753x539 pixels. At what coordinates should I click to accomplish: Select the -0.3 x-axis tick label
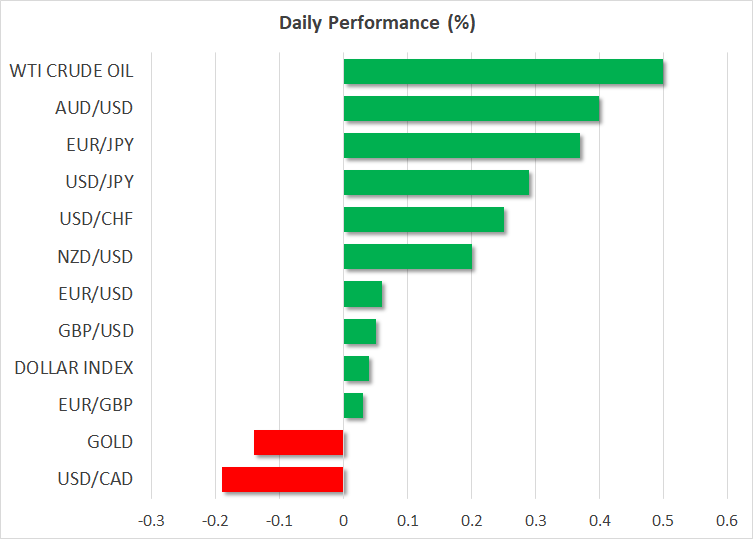[x=150, y=520]
